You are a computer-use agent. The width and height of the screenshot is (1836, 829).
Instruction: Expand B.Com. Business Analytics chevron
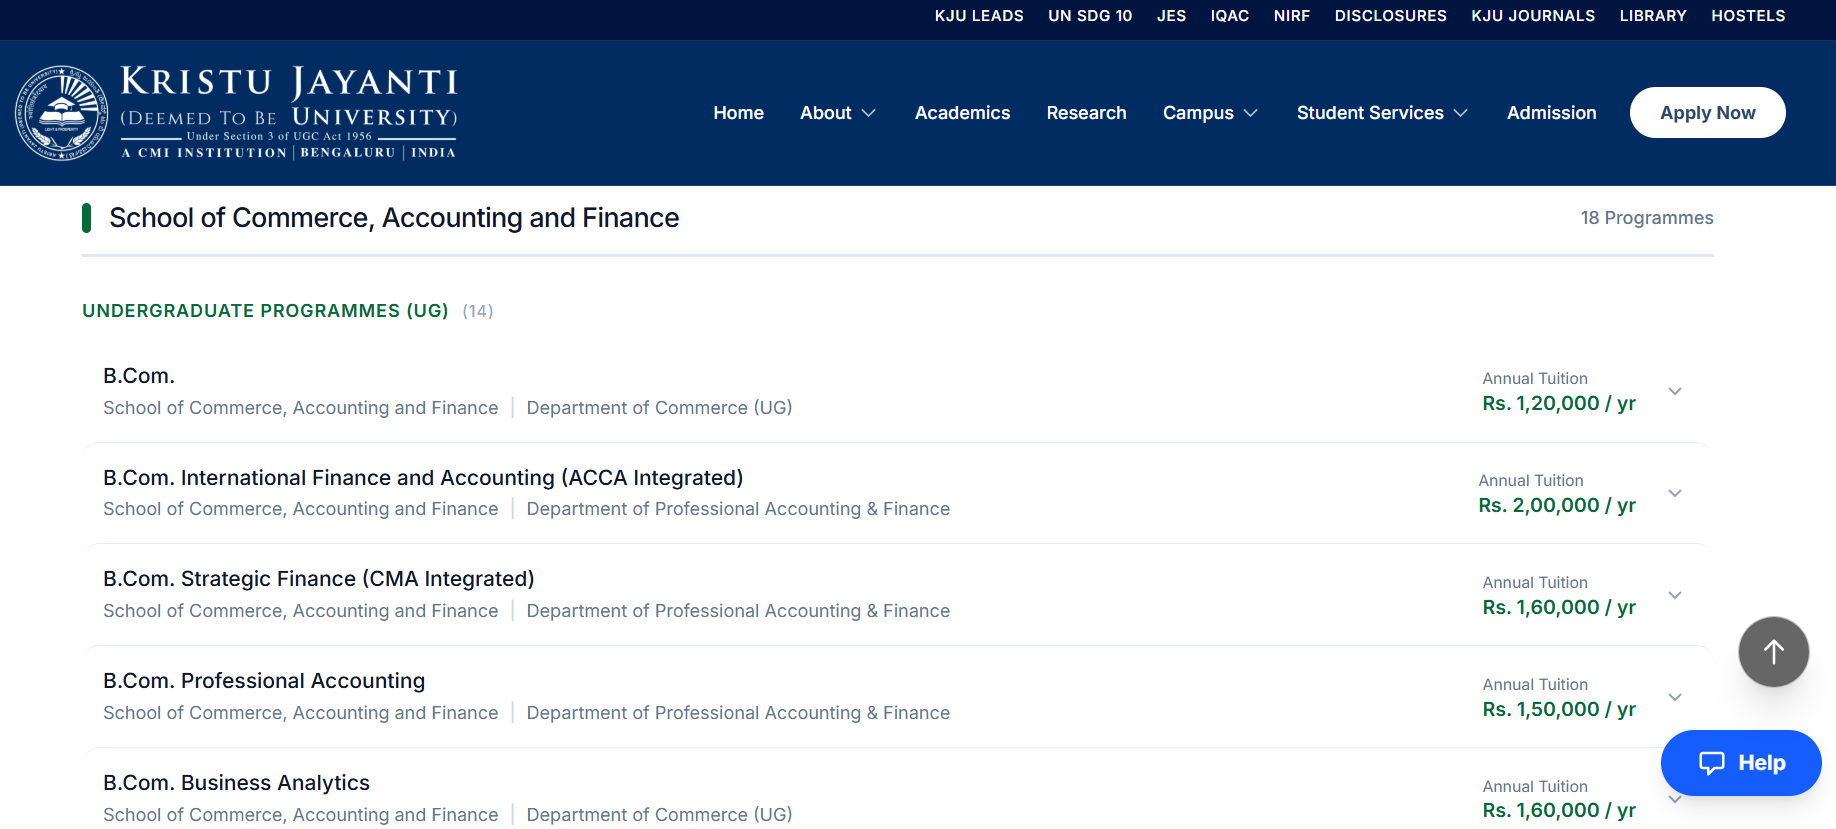1675,799
